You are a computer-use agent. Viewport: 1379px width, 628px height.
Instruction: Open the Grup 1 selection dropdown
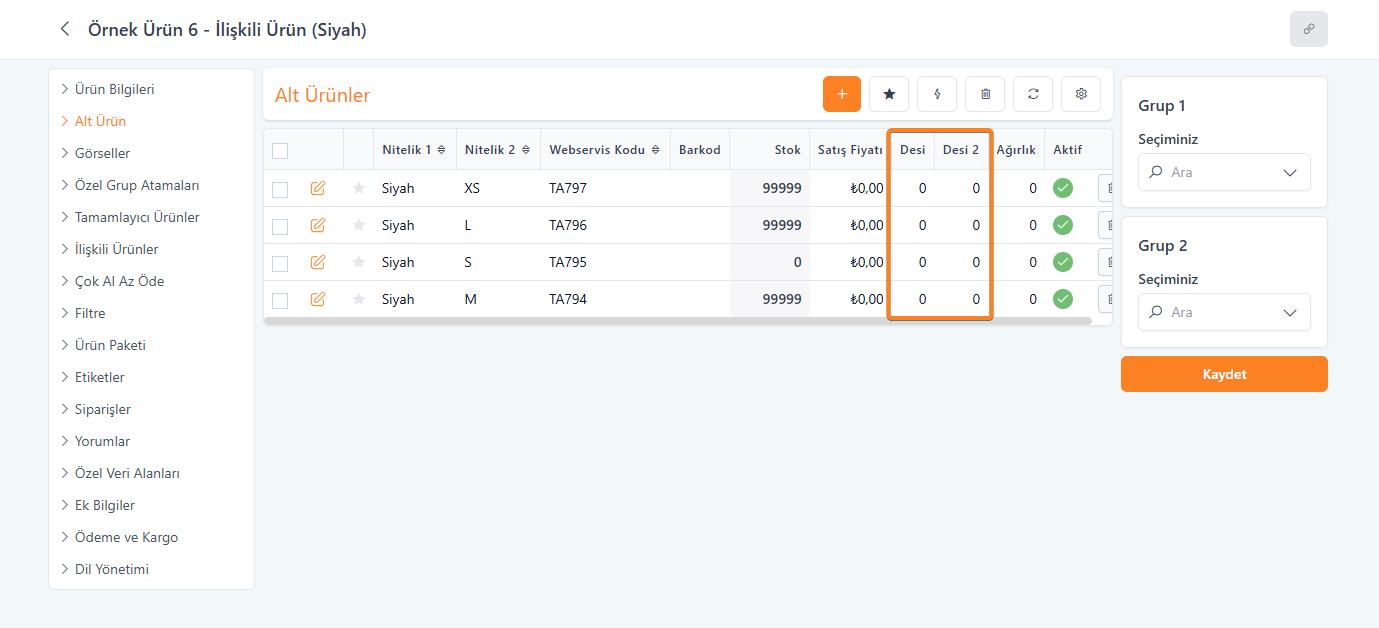click(x=1224, y=172)
